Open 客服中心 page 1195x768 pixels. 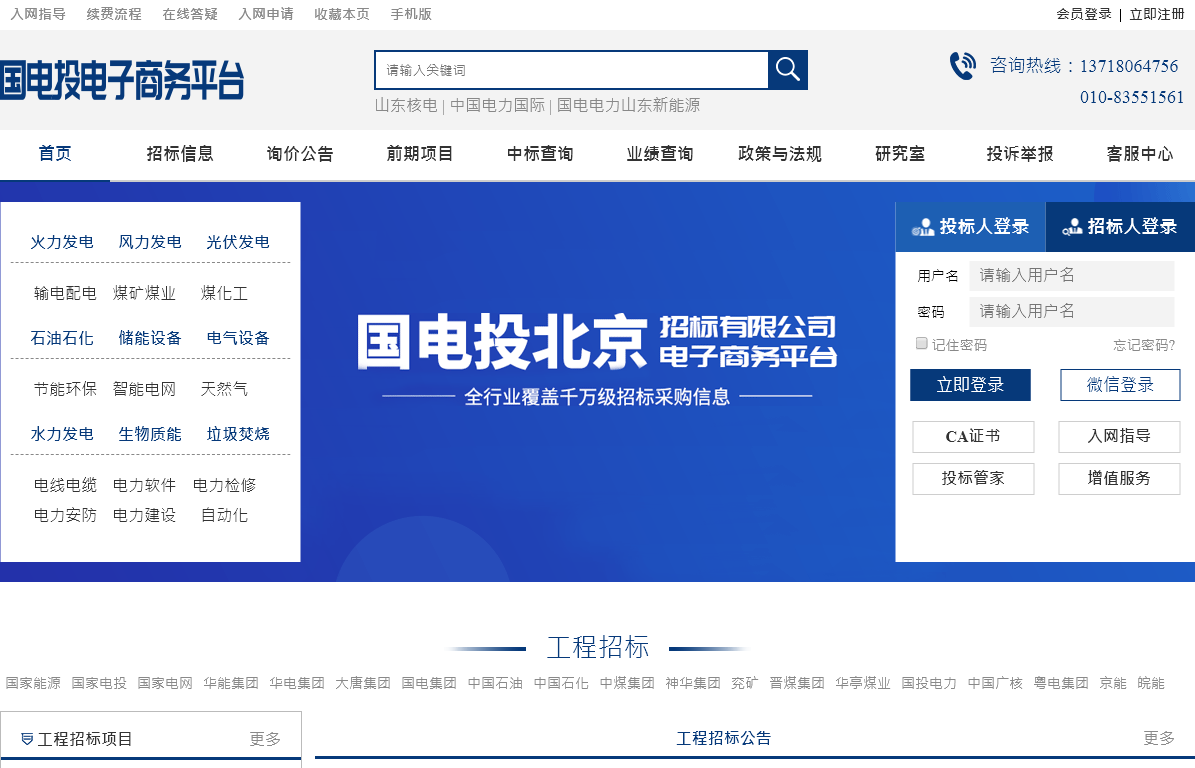1140,154
